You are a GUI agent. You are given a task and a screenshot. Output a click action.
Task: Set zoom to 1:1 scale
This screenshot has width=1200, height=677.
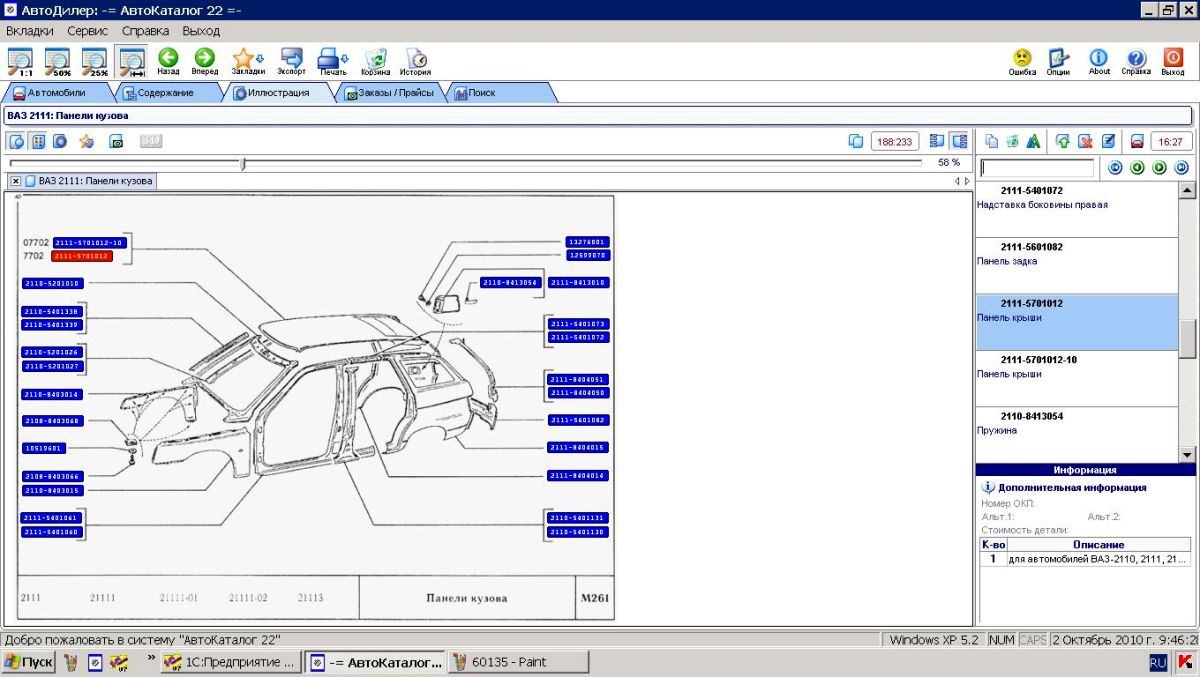tap(19, 61)
